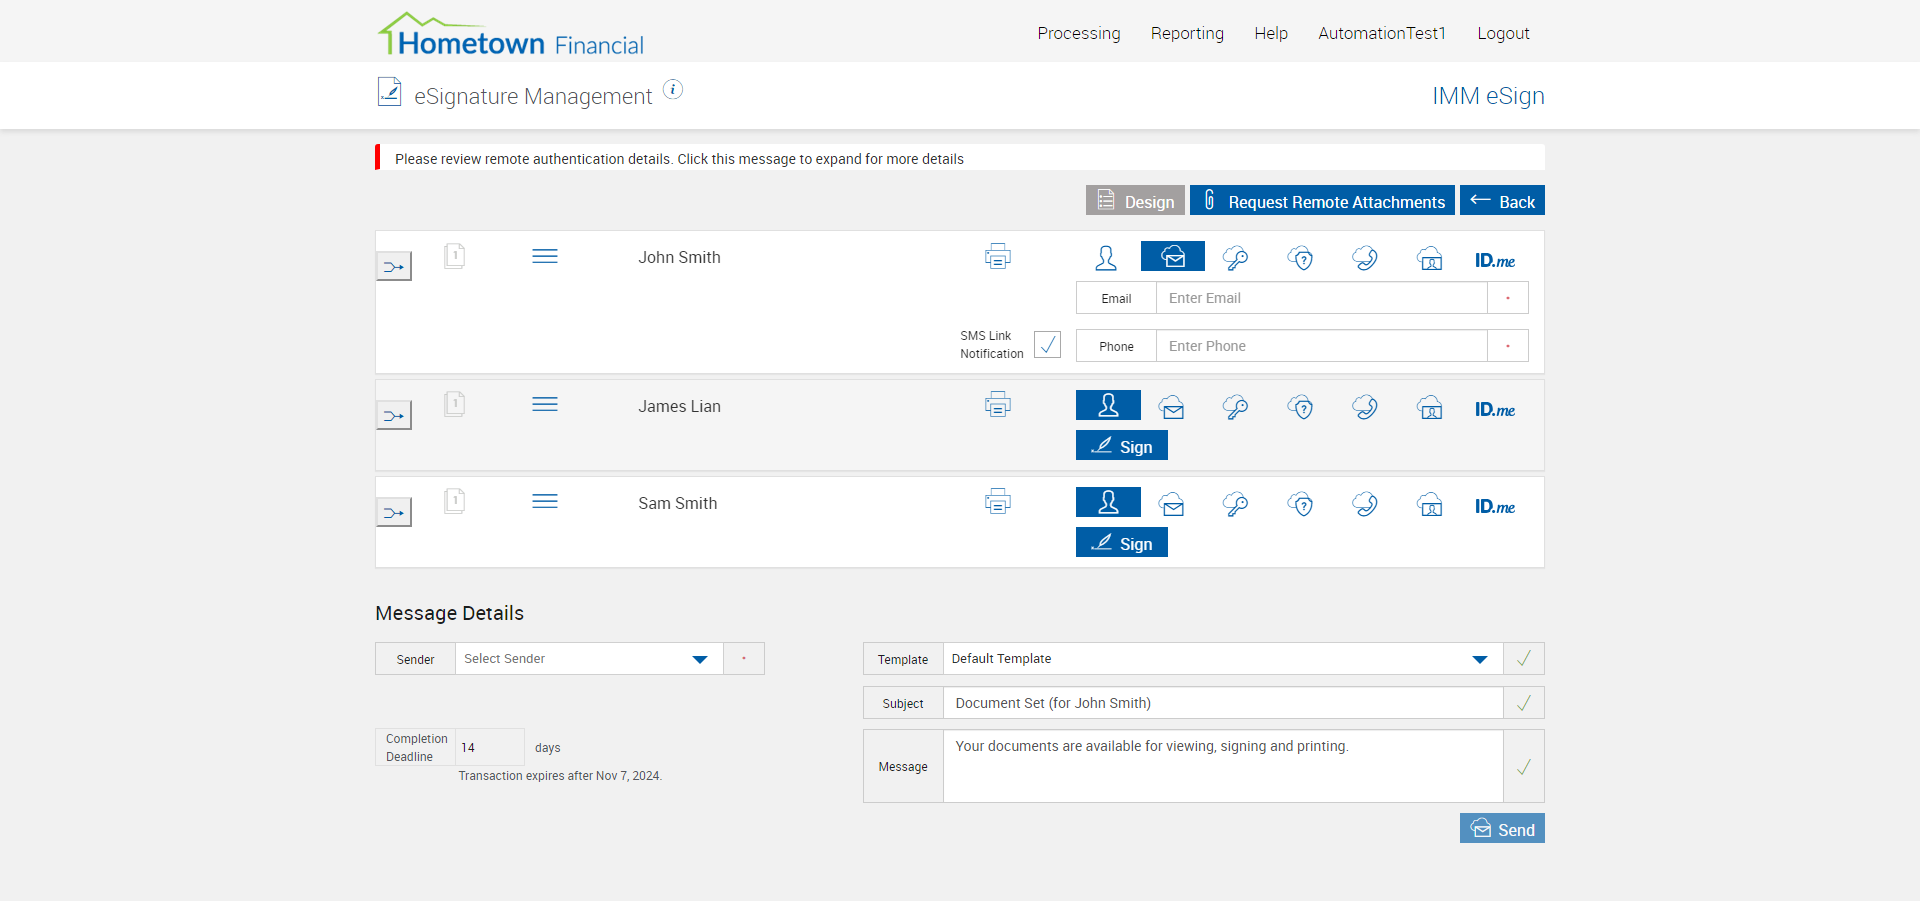The width and height of the screenshot is (1920, 901).
Task: Open the Default Template dropdown
Action: [1221, 659]
